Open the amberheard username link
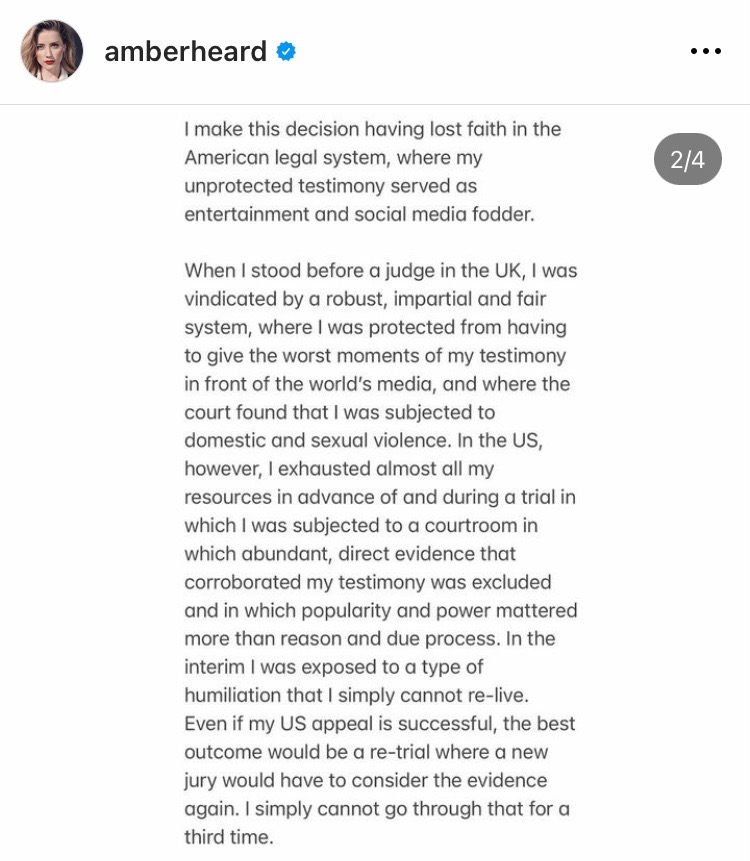 pyautogui.click(x=186, y=52)
